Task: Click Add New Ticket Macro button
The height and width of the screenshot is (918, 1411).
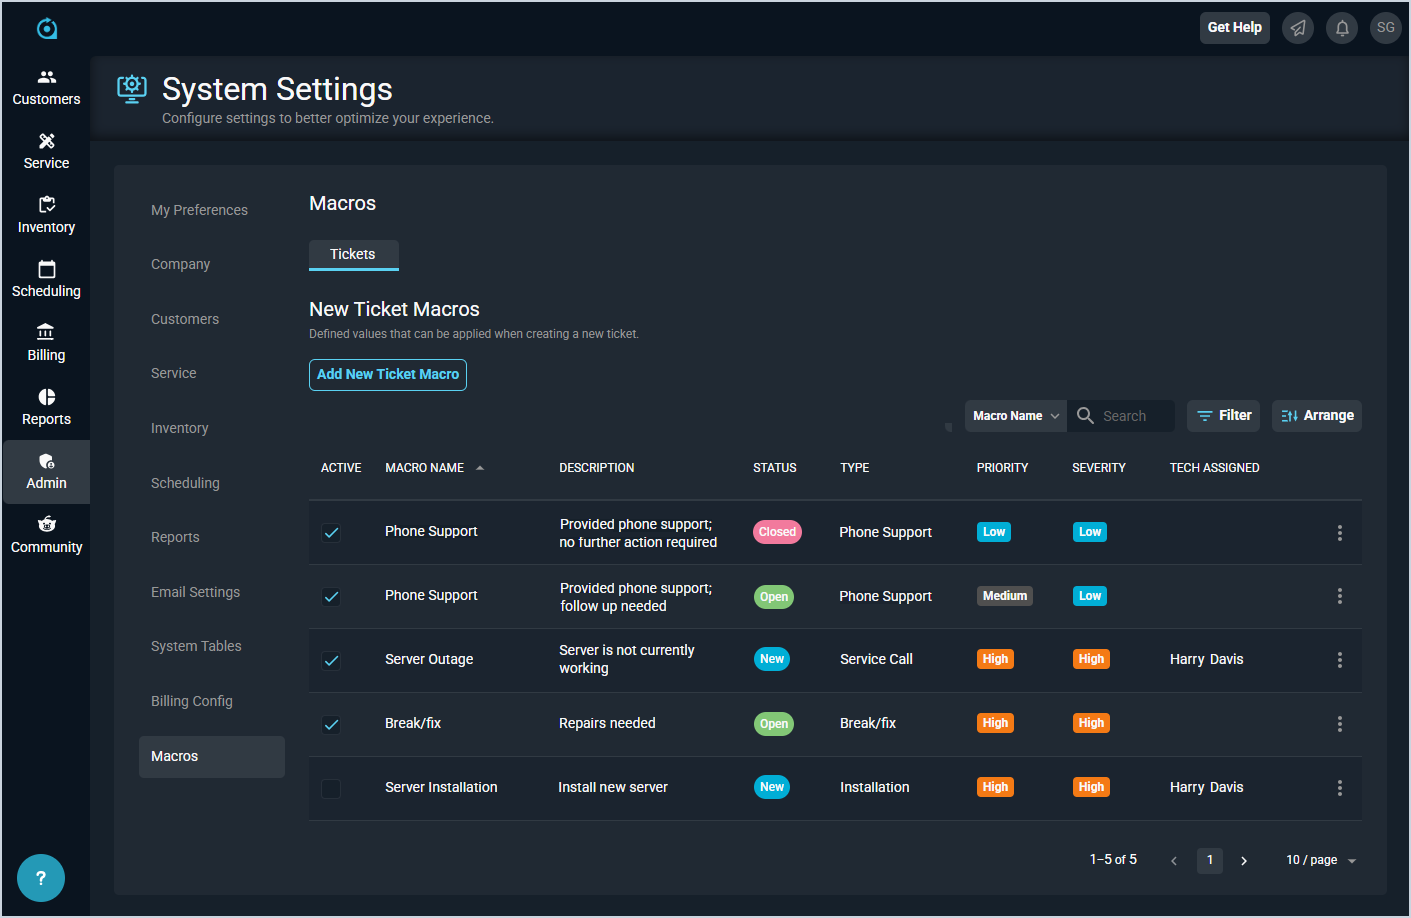Action: point(388,374)
